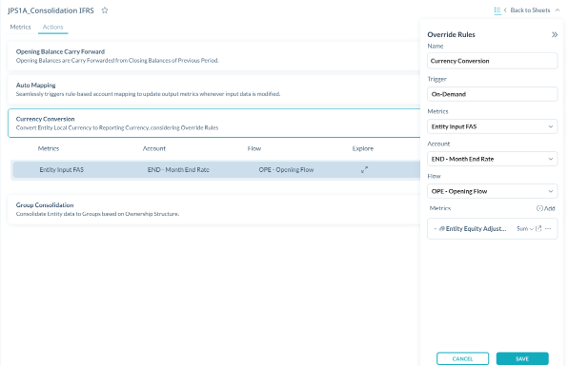The image size is (568, 366).
Task: Change the Sum aggregation dropdown
Action: coord(525,229)
